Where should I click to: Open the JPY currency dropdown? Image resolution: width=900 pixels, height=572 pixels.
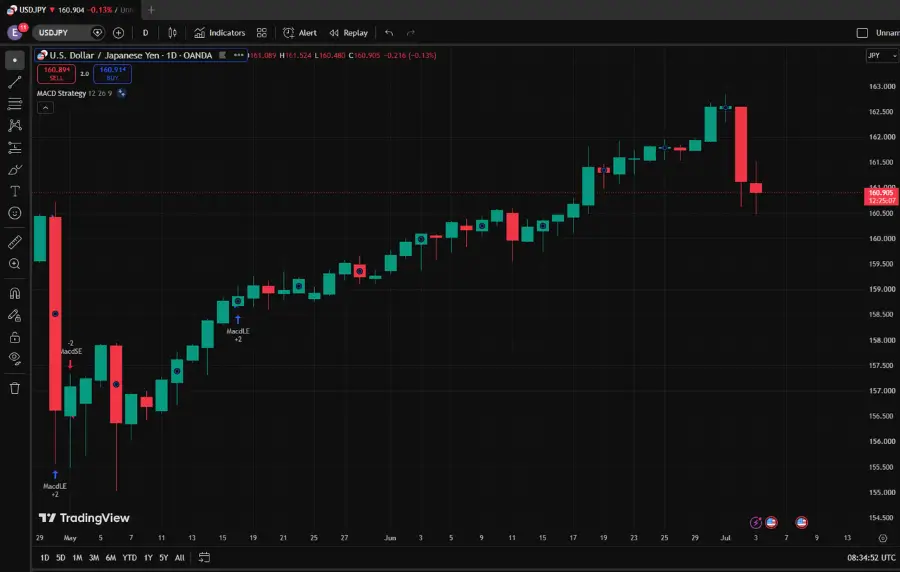pyautogui.click(x=882, y=55)
